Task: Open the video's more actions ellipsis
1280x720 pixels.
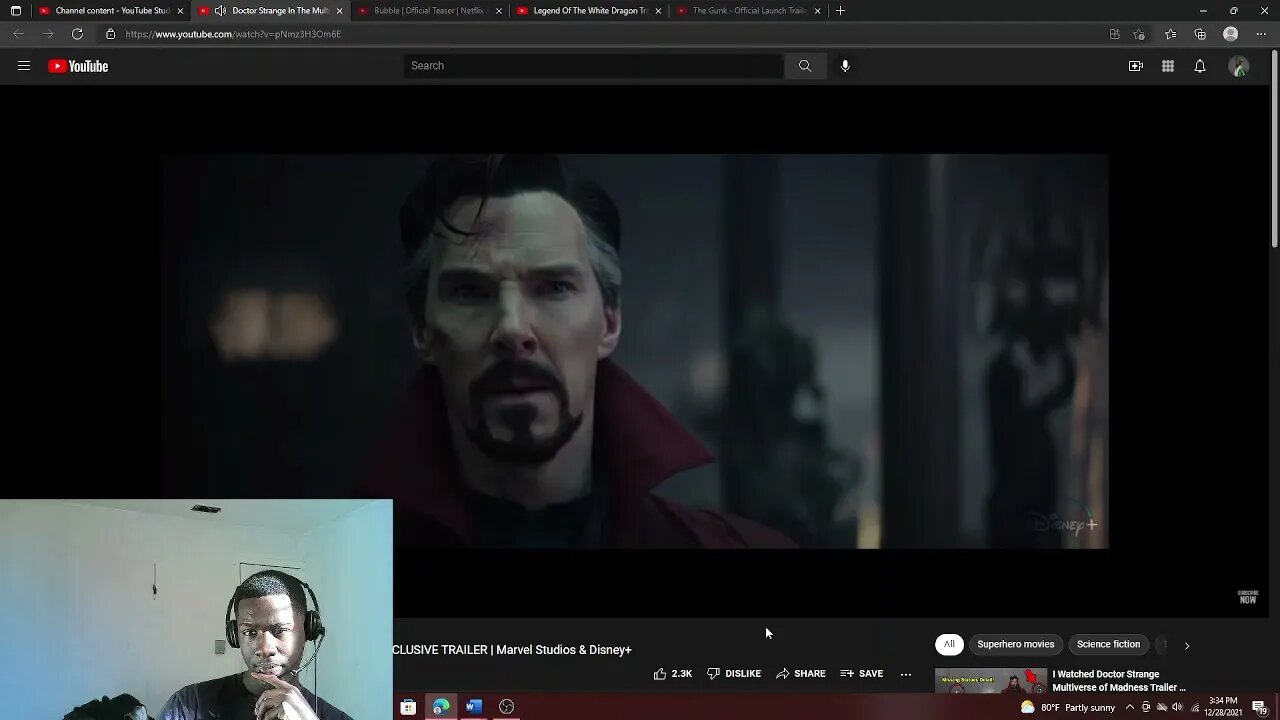Action: [906, 674]
